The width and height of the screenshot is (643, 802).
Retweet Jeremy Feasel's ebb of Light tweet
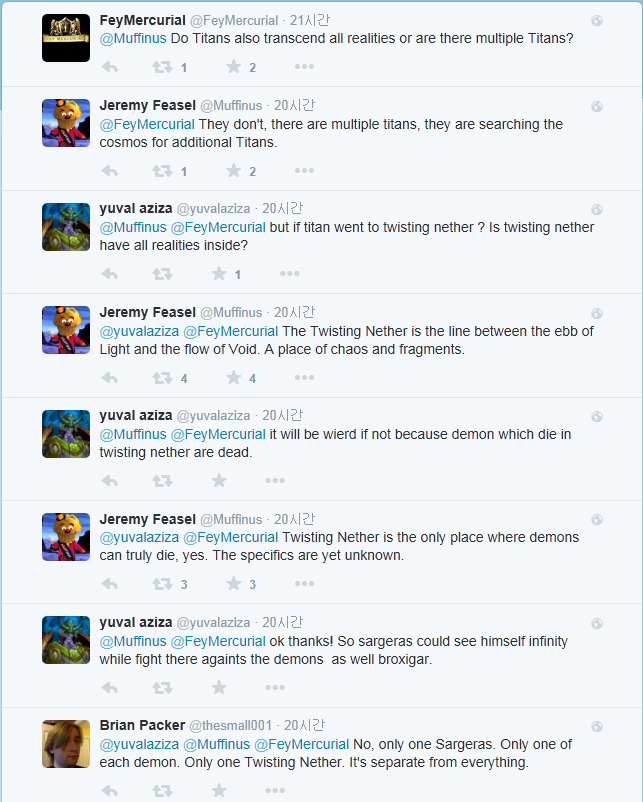161,378
